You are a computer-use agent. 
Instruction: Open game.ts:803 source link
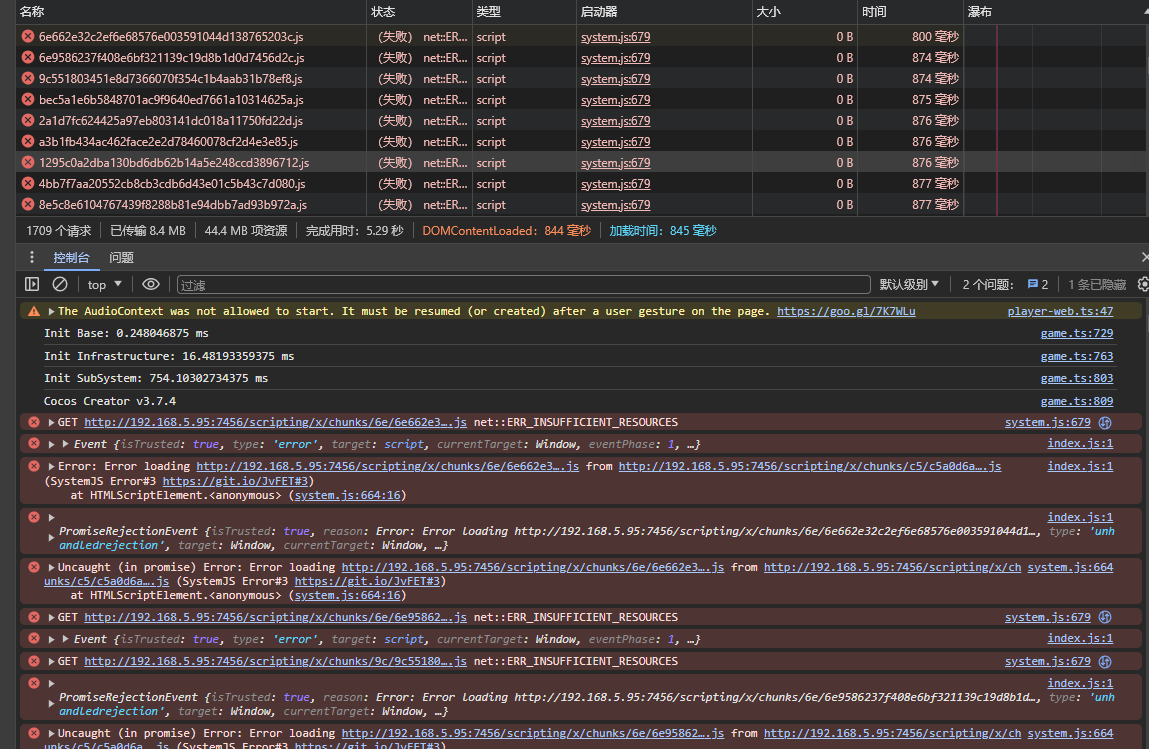point(1076,378)
